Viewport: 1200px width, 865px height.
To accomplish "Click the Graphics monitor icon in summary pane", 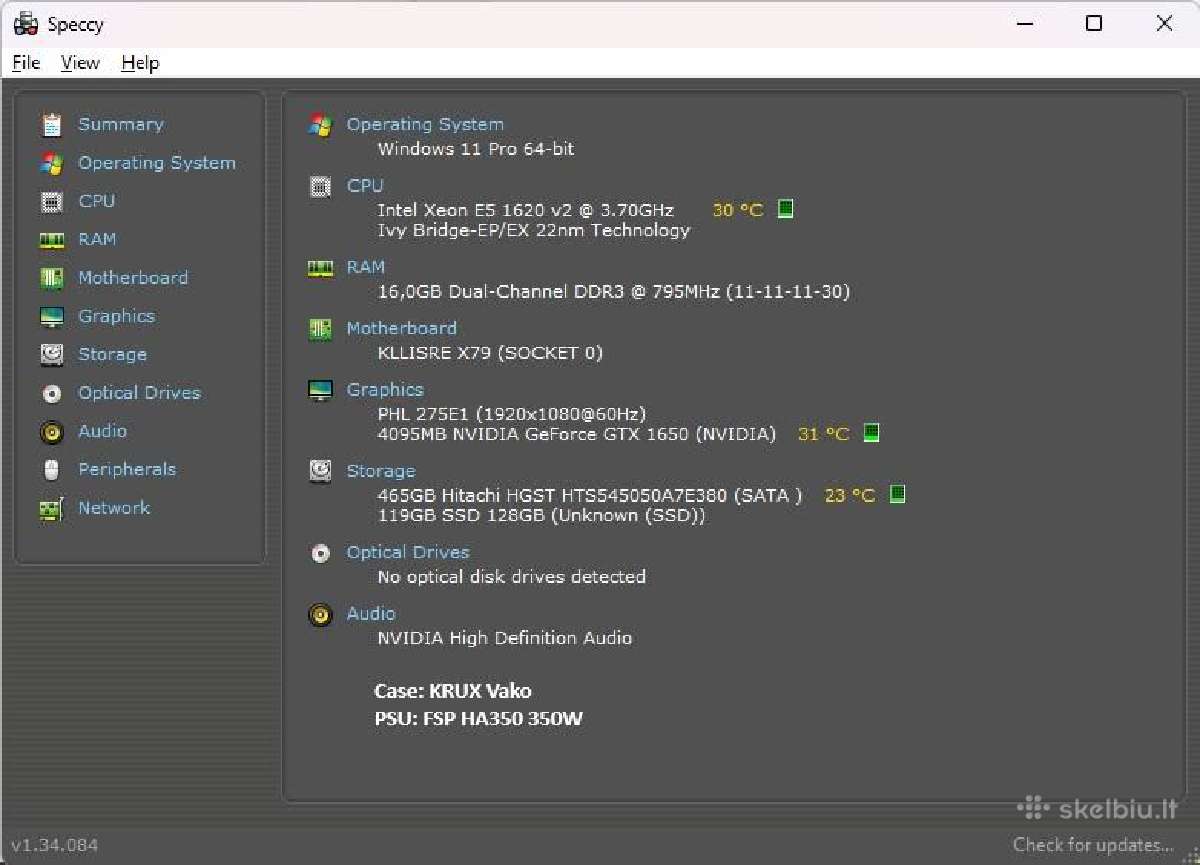I will 320,390.
